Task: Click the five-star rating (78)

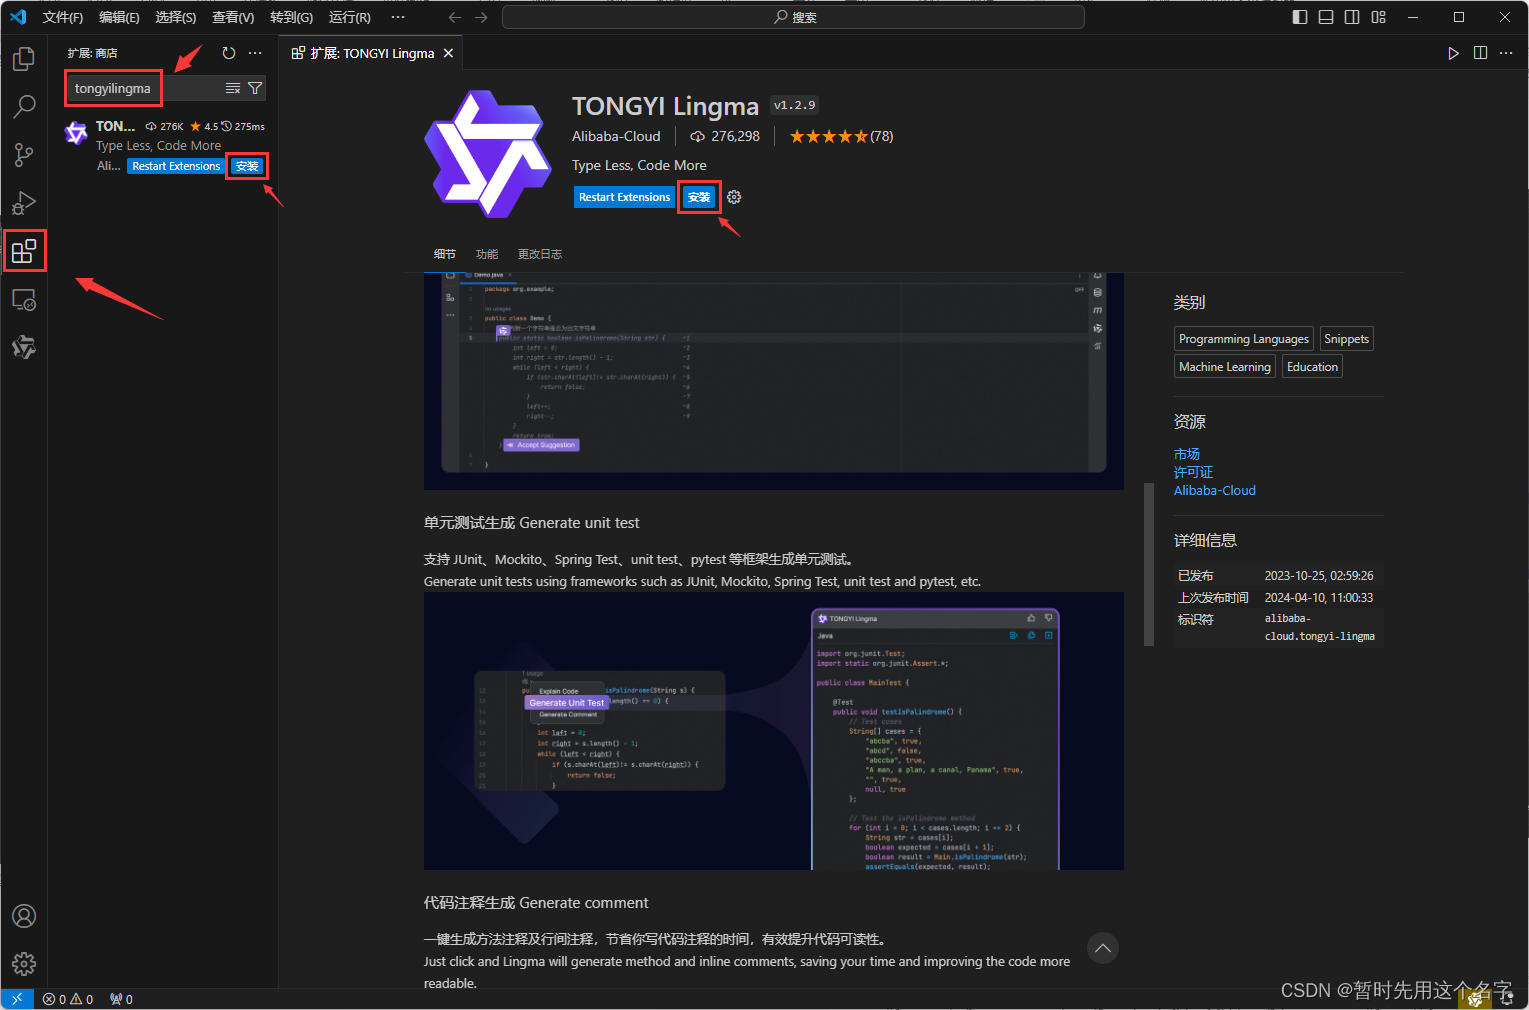Action: pos(841,136)
